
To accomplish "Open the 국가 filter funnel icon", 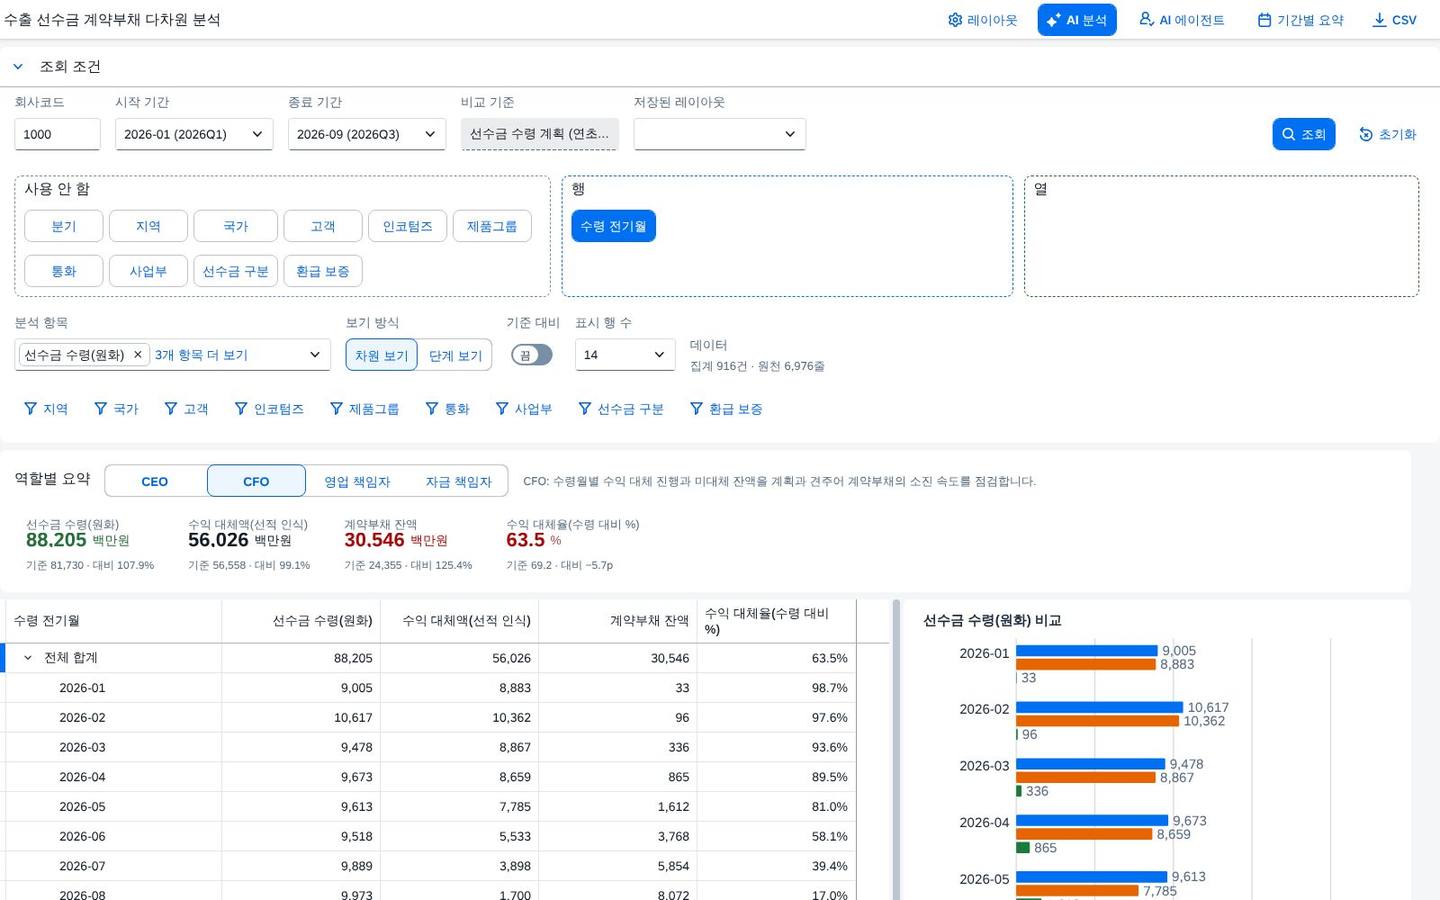I will [100, 409].
